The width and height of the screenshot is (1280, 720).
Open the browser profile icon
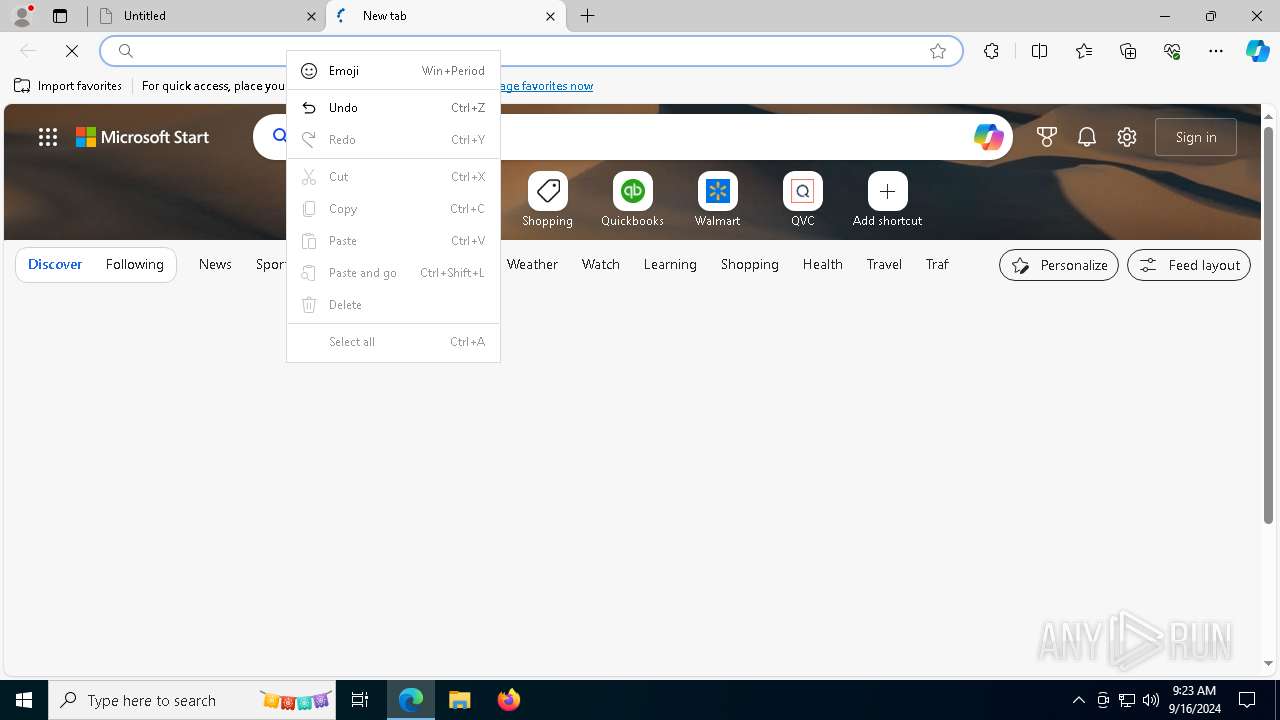click(x=22, y=16)
